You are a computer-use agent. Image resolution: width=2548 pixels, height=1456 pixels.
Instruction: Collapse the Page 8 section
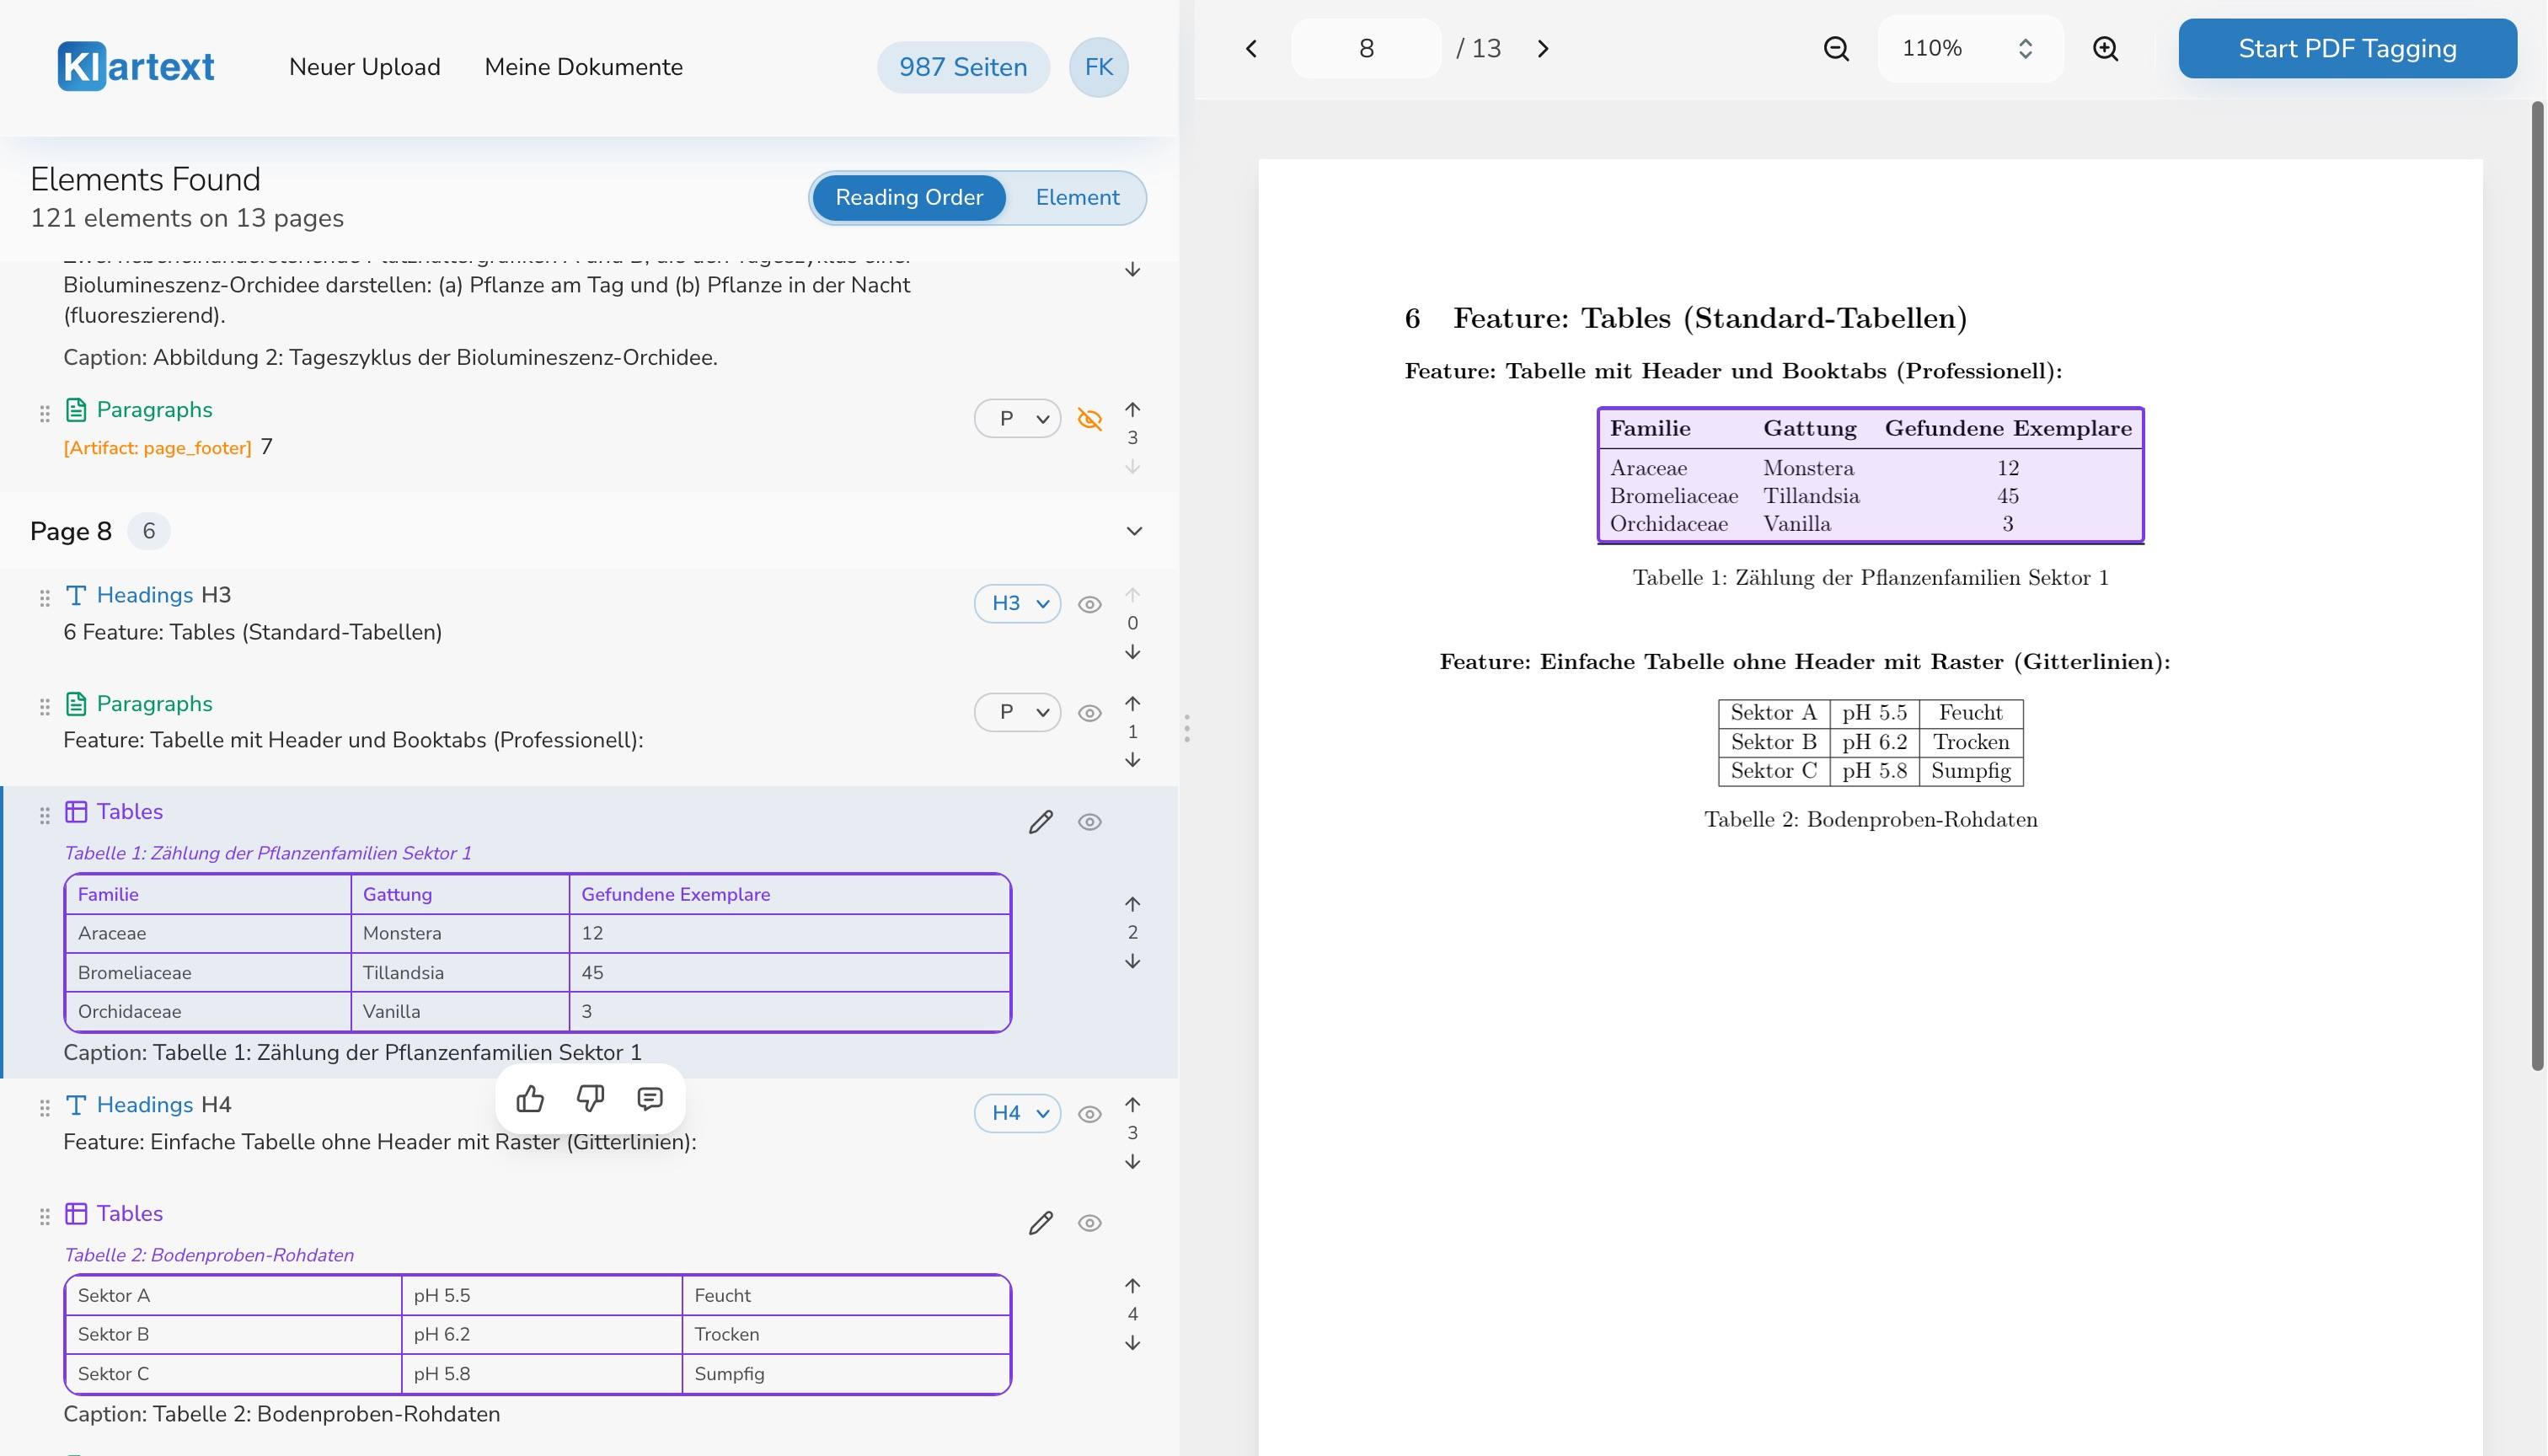click(1134, 531)
